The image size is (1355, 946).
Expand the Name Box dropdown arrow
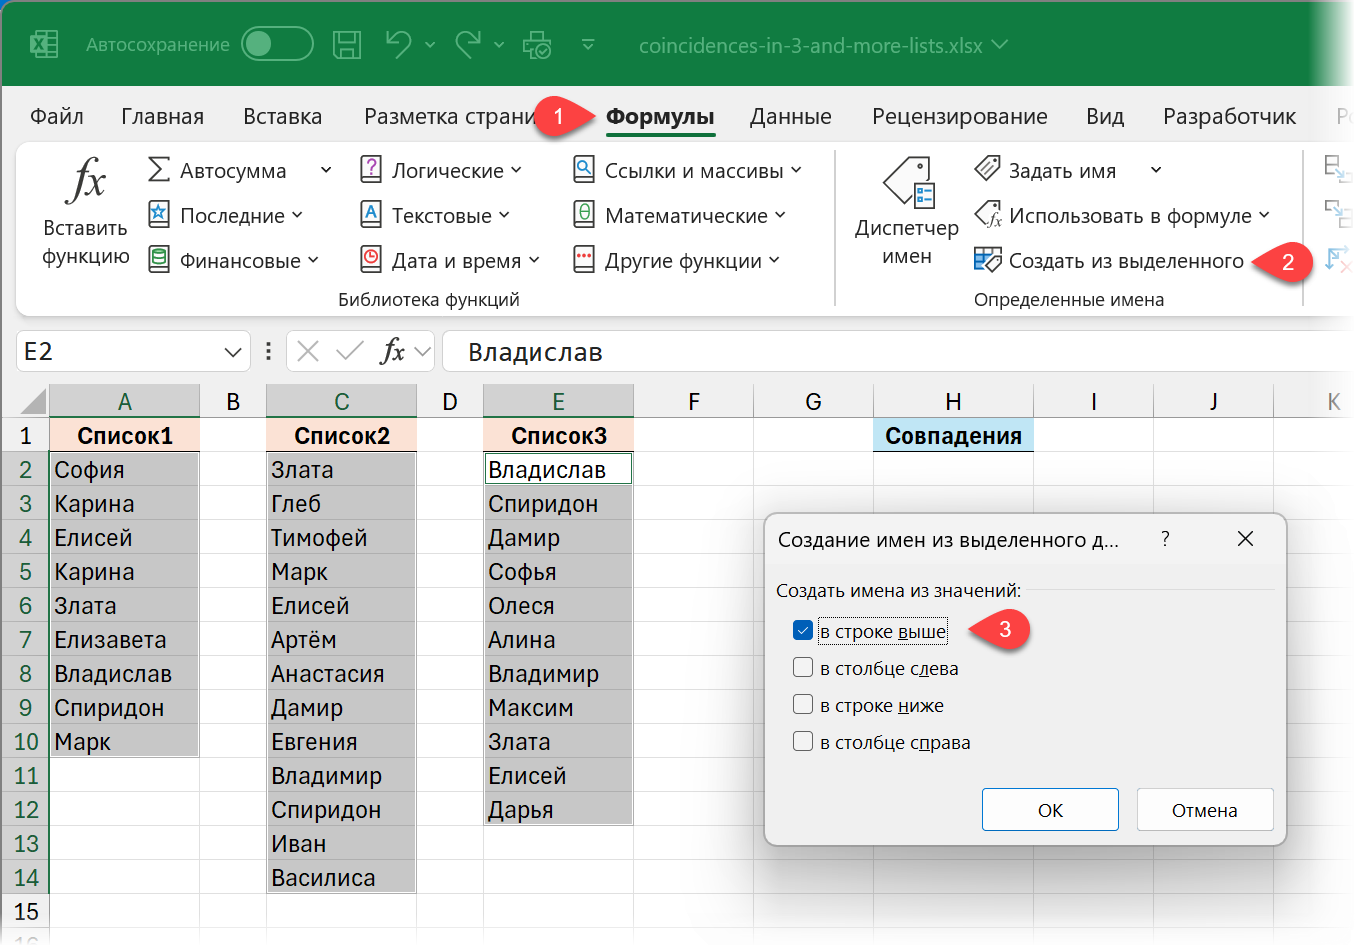[x=233, y=352]
